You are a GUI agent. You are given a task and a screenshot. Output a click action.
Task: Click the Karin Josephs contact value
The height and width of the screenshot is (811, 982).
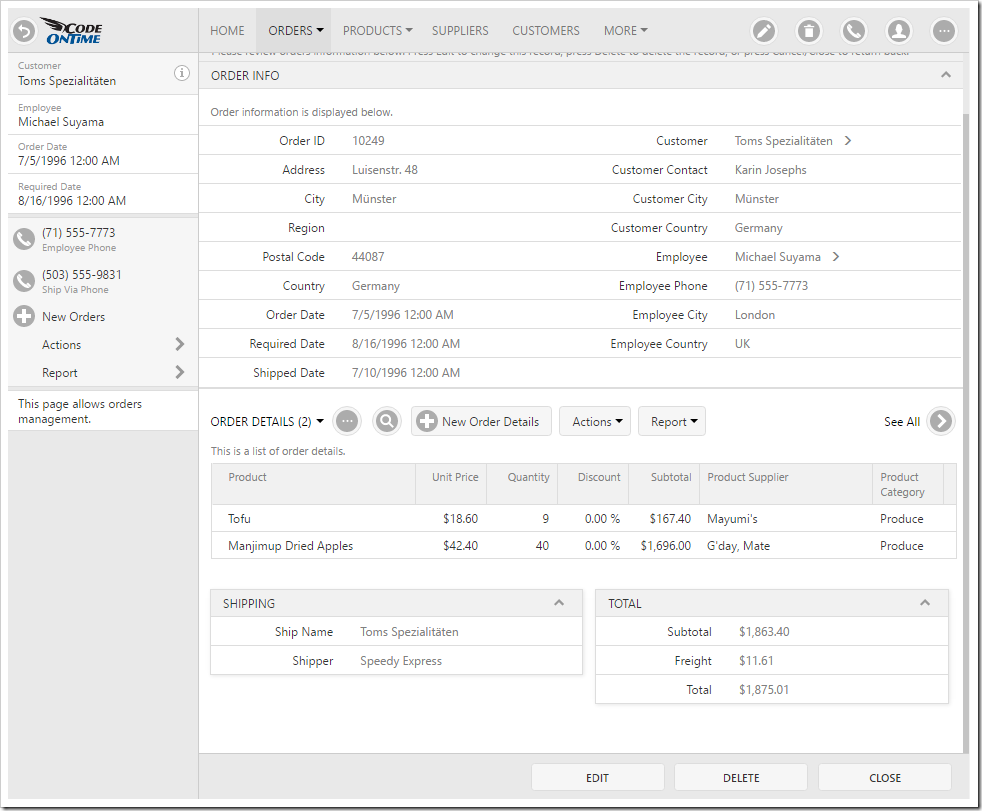(x=770, y=170)
